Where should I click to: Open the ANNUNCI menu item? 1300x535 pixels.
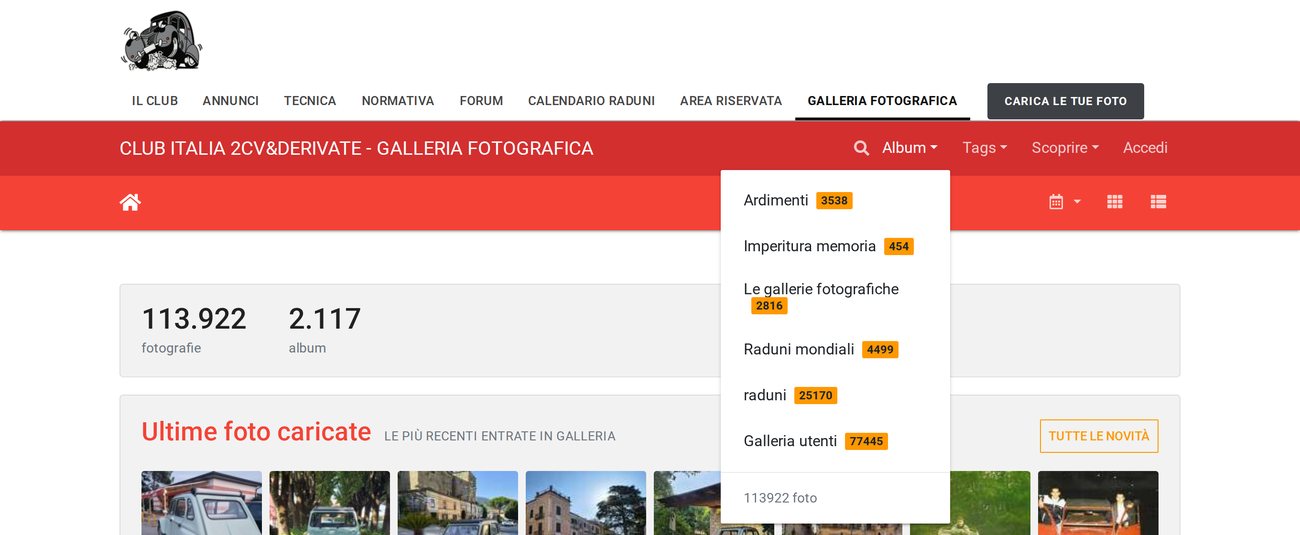[231, 101]
